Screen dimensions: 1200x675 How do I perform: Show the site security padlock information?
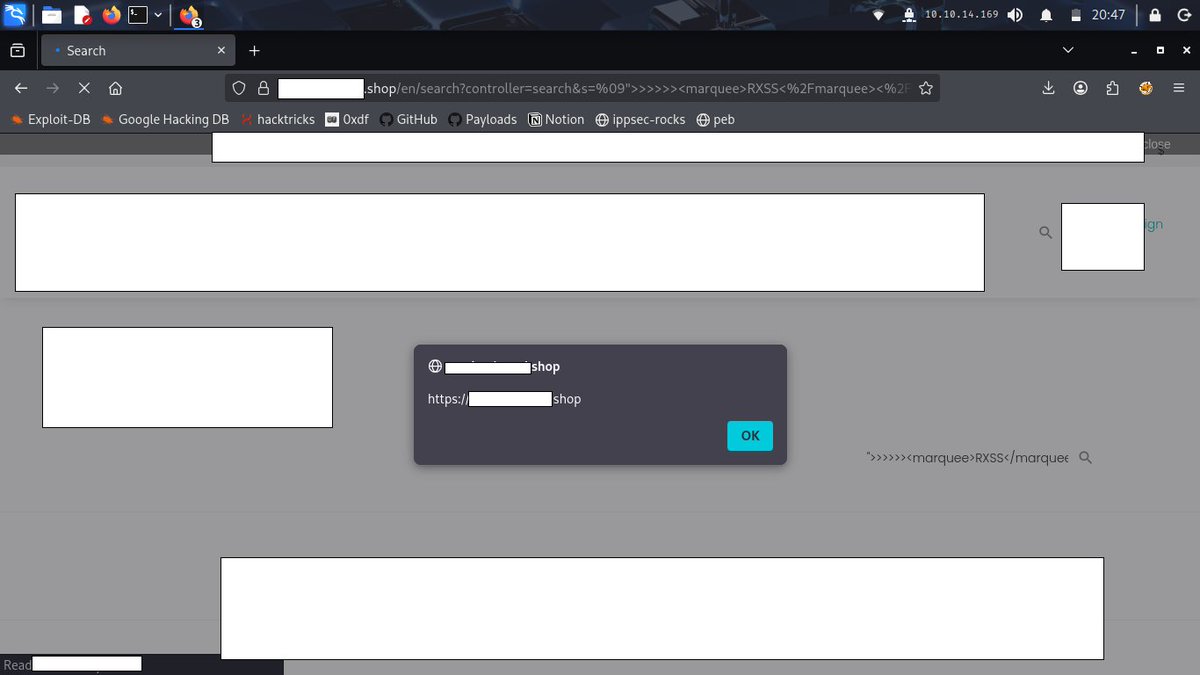pos(264,88)
